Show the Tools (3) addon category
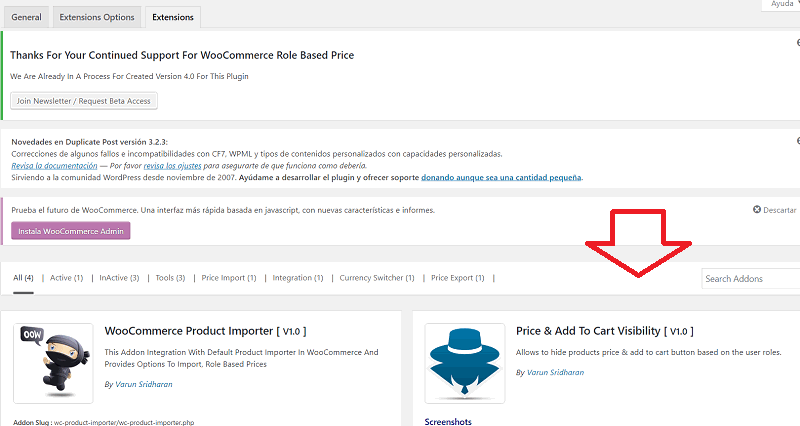The image size is (800, 426). click(170, 278)
